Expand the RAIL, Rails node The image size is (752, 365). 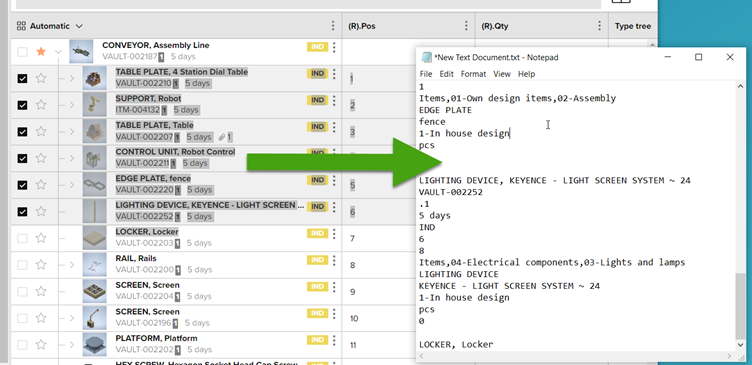pyautogui.click(x=72, y=265)
